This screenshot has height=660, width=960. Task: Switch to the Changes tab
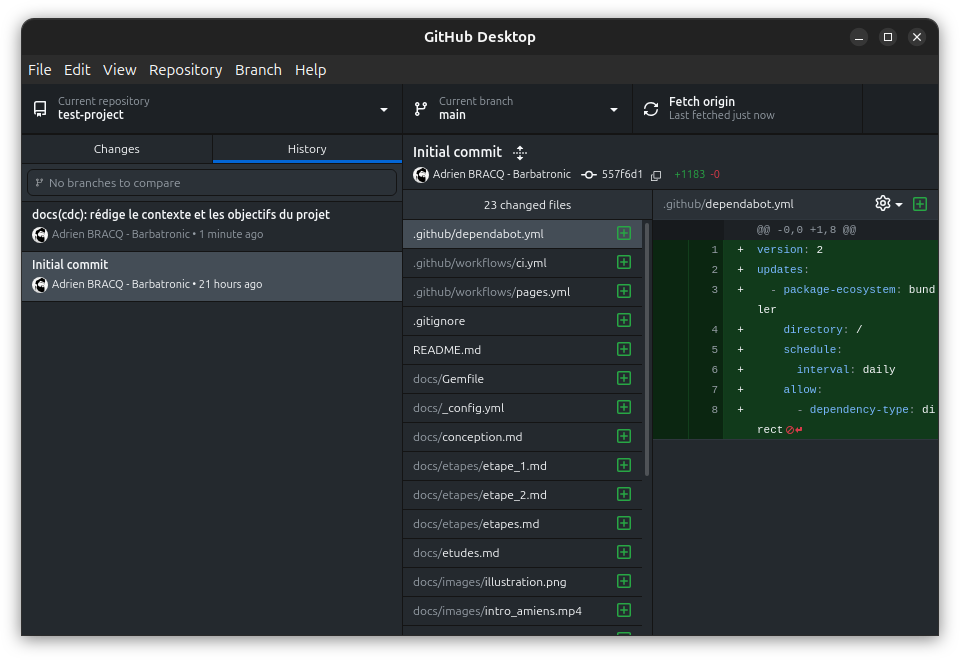117,149
